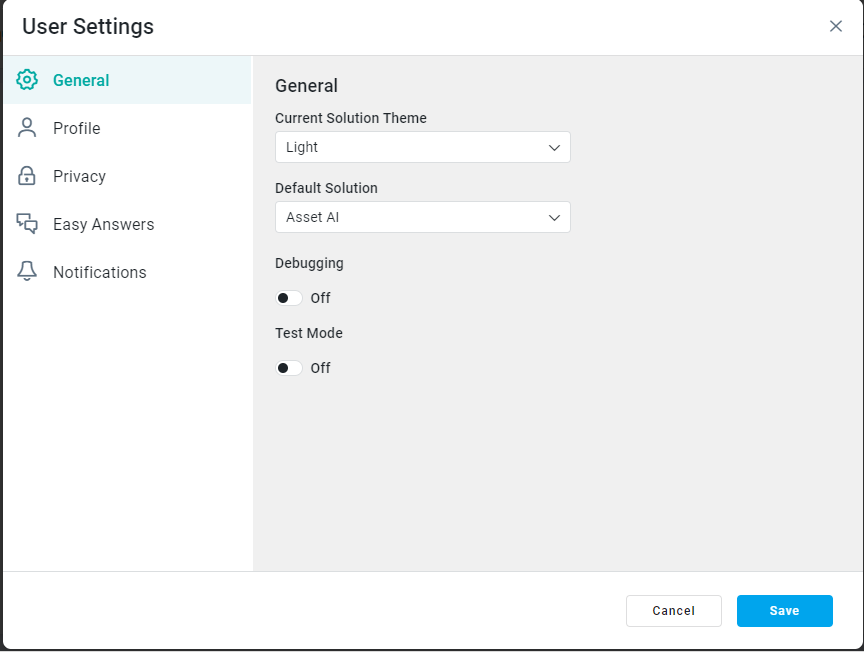
Task: Enable the Debugging toggle switch
Action: [x=289, y=298]
